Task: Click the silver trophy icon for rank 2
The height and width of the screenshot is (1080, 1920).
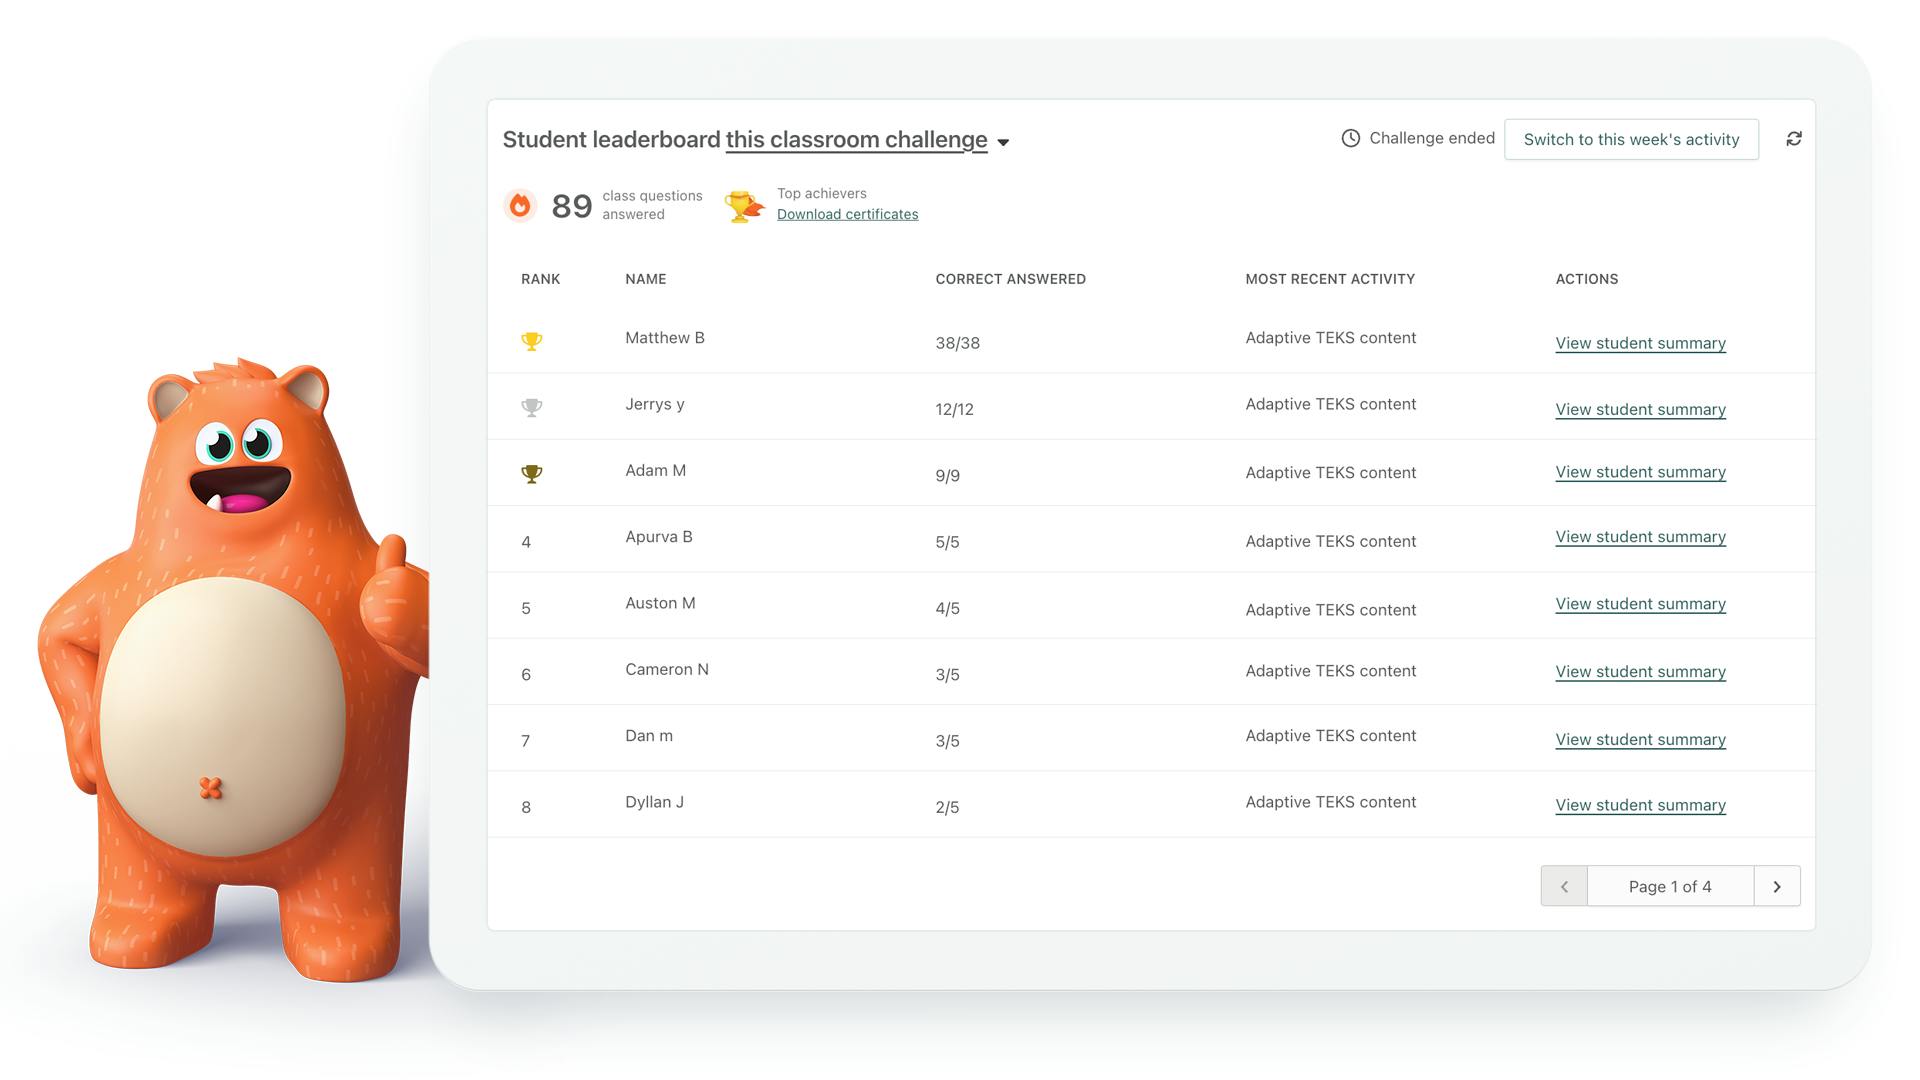Action: [x=531, y=406]
